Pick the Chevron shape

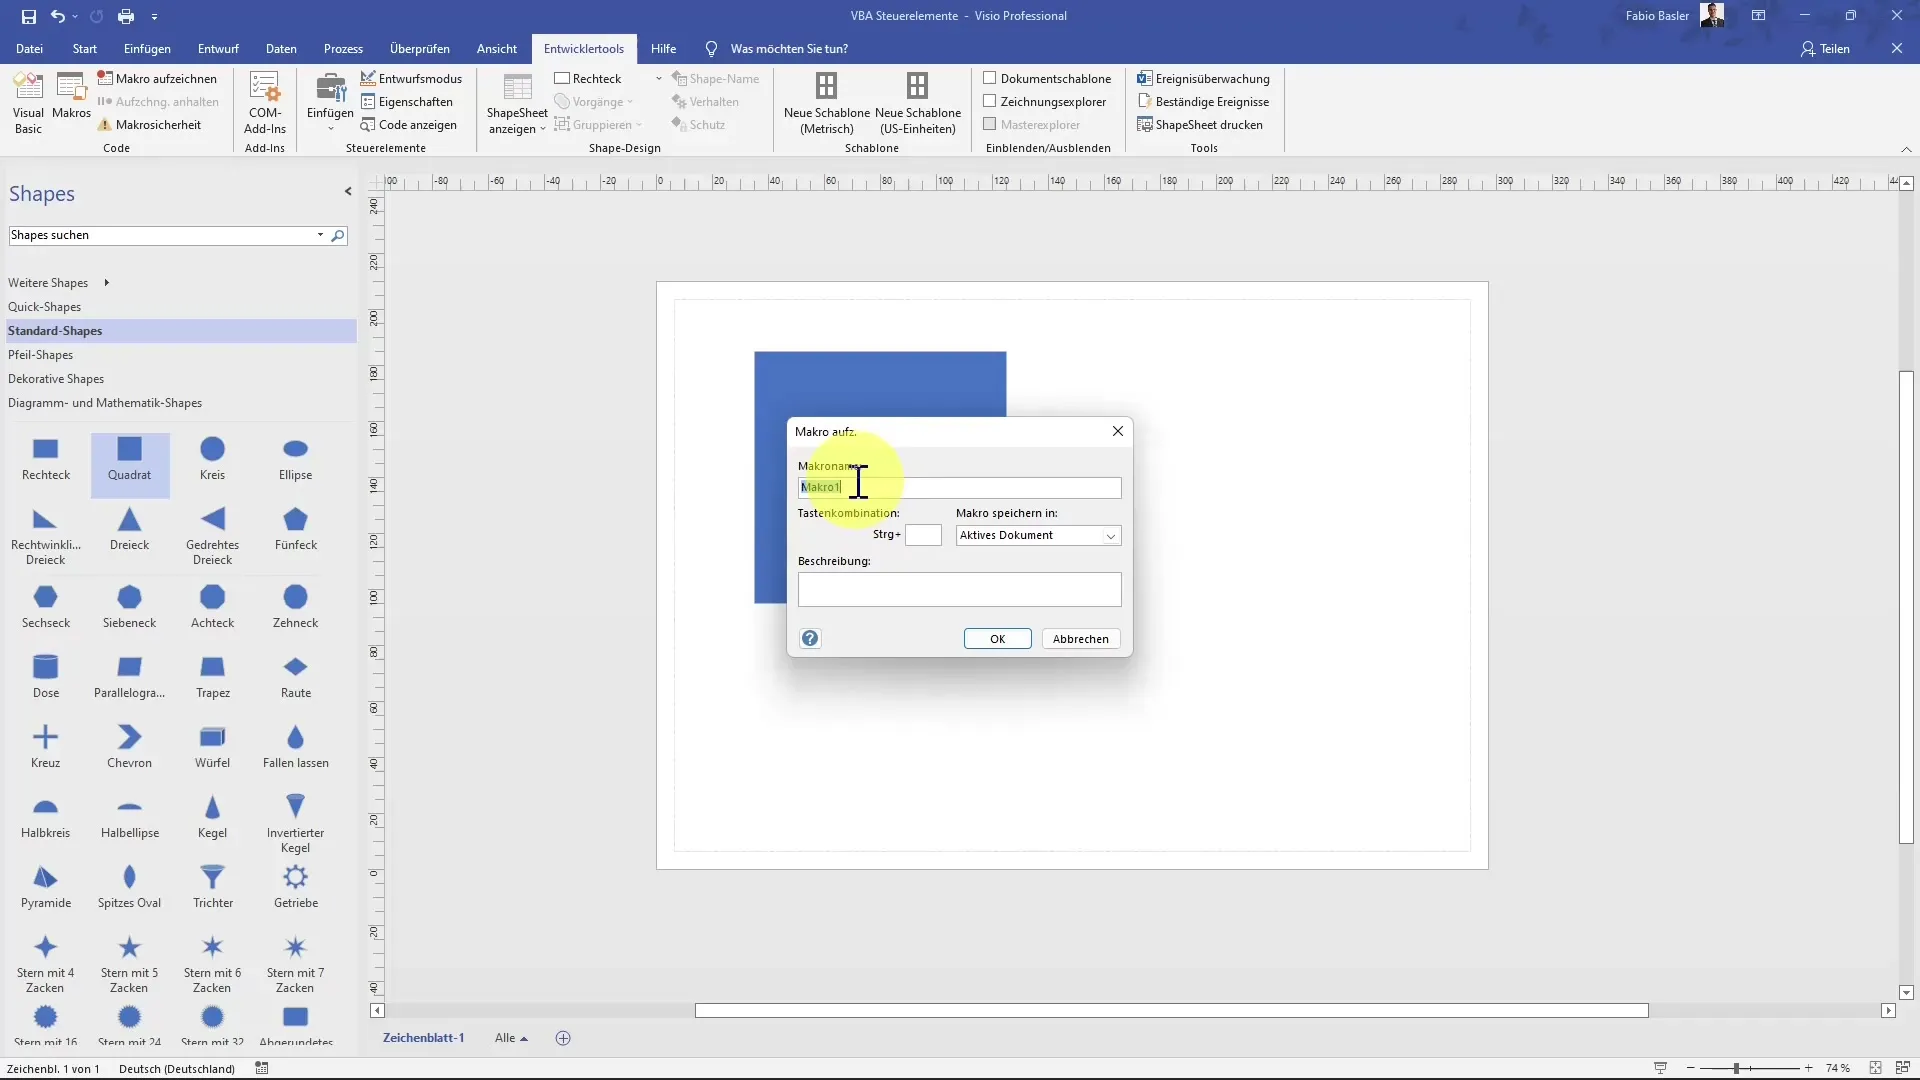[x=129, y=749]
